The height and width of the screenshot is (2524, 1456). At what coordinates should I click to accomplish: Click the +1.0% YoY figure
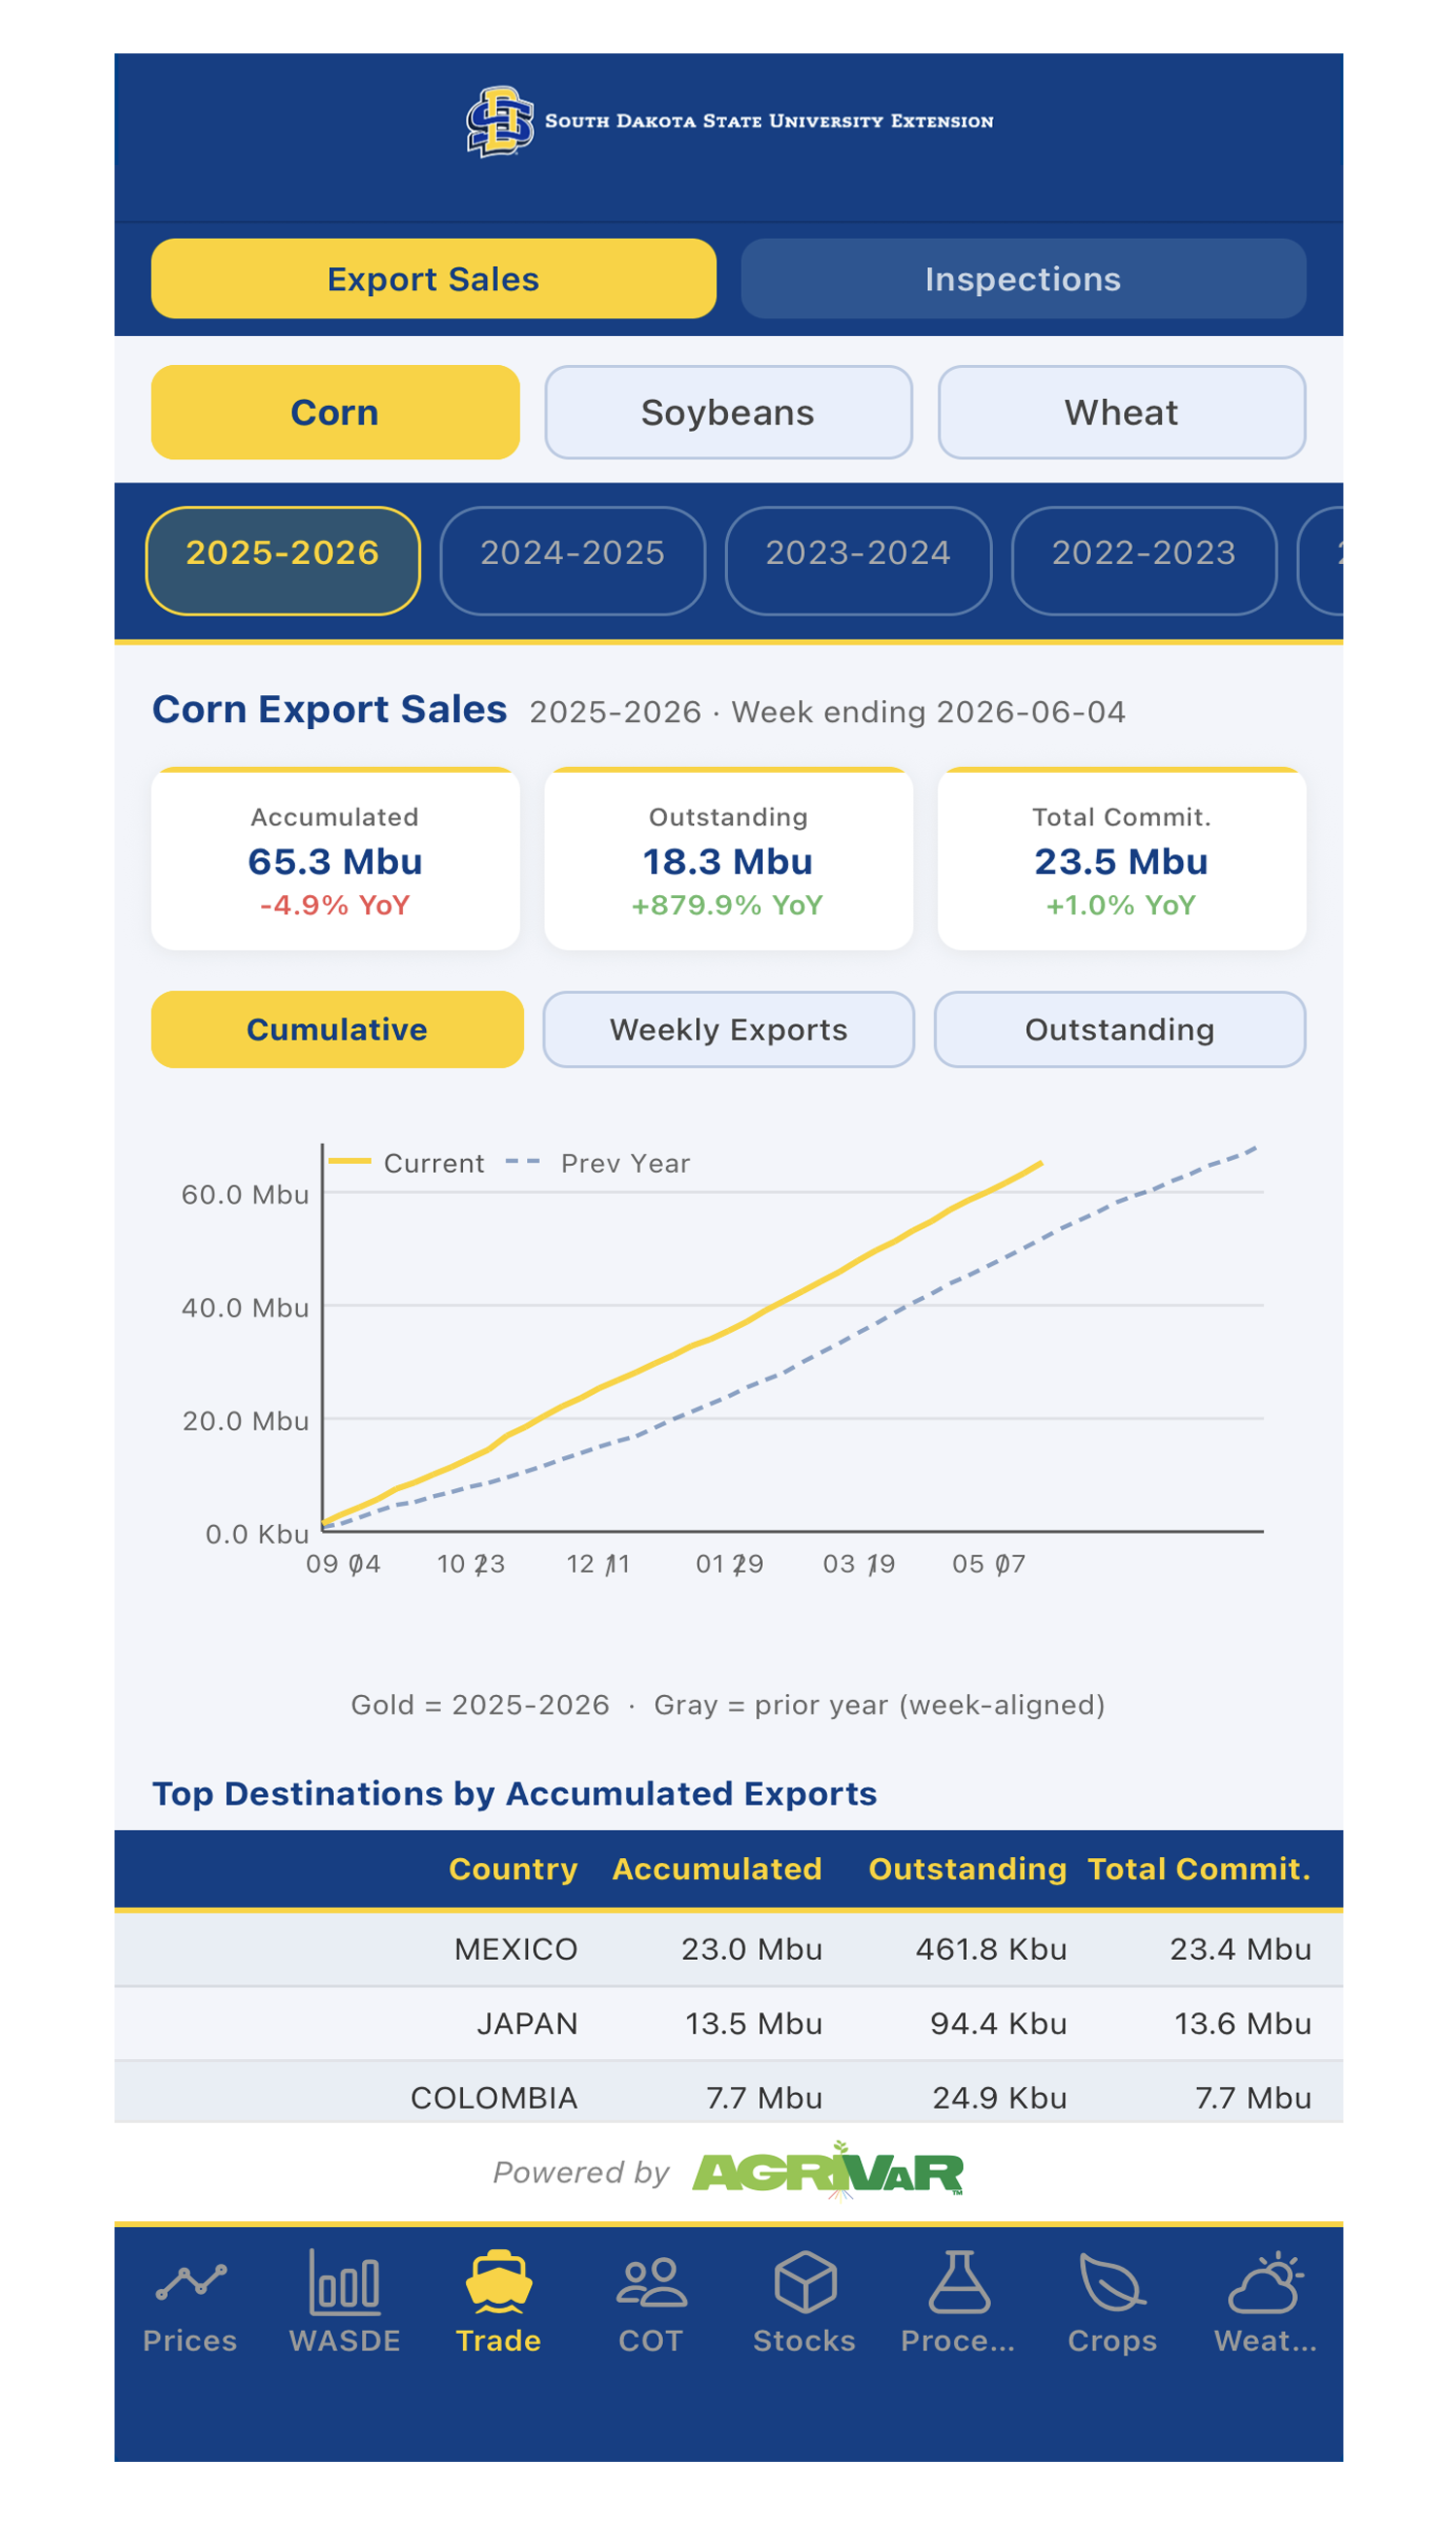[1121, 905]
